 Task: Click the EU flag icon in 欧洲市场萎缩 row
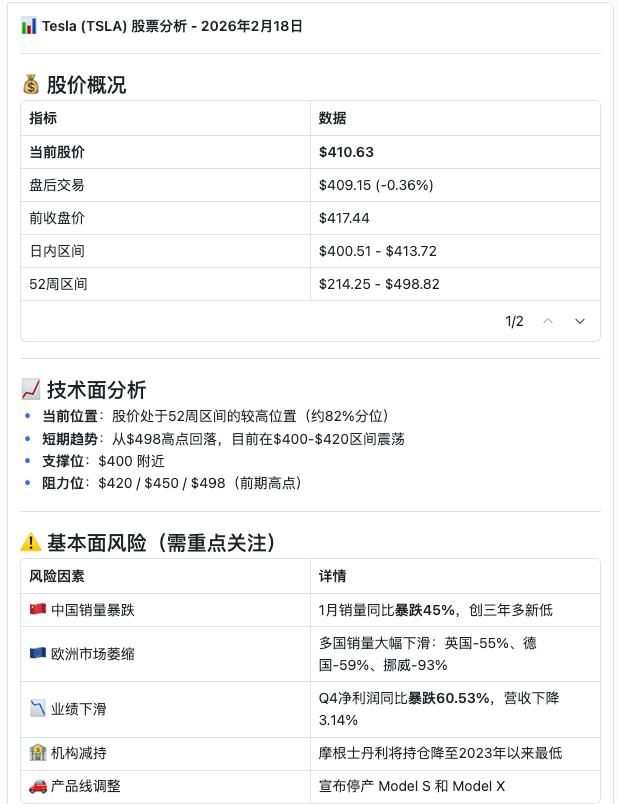[x=38, y=653]
